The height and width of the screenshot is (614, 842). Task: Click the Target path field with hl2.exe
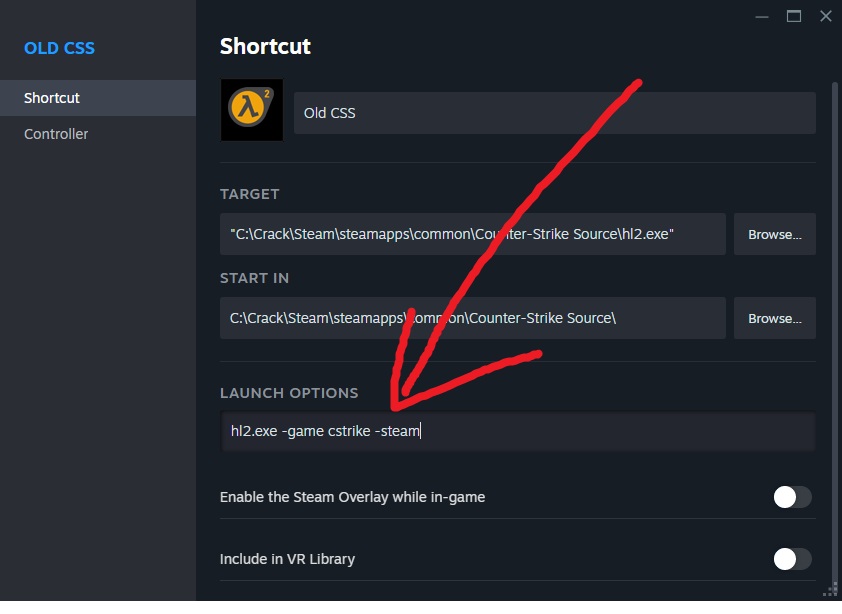[x=472, y=234]
